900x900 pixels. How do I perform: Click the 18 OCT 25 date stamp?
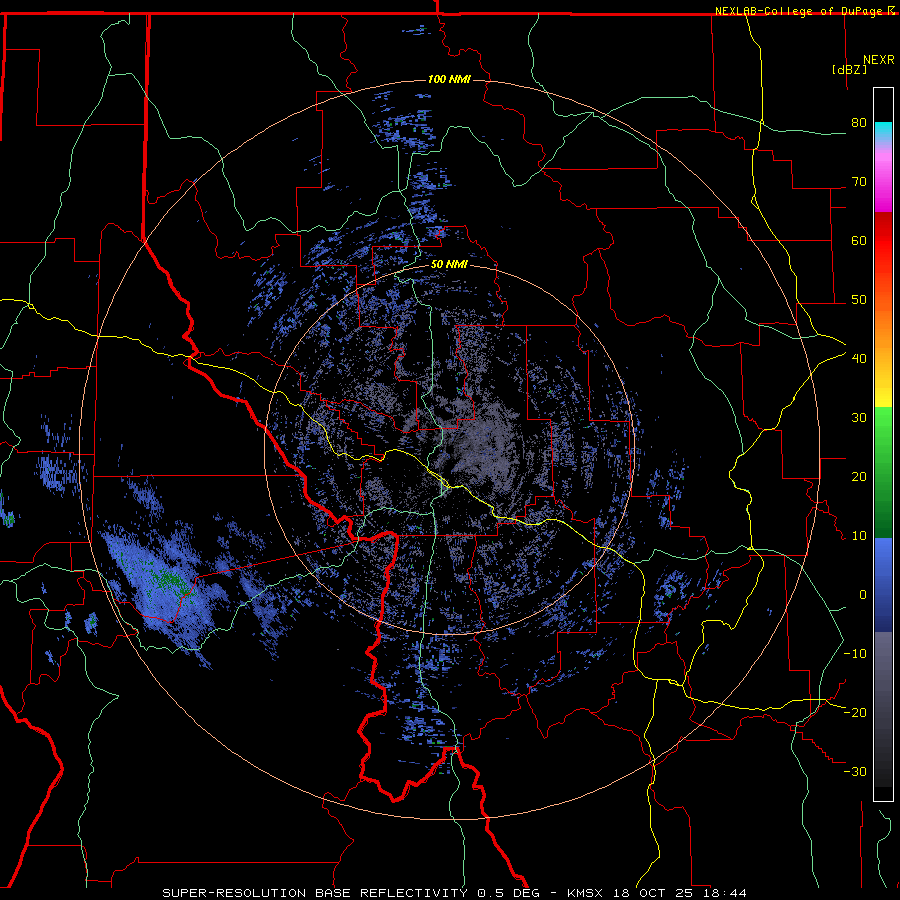655,893
